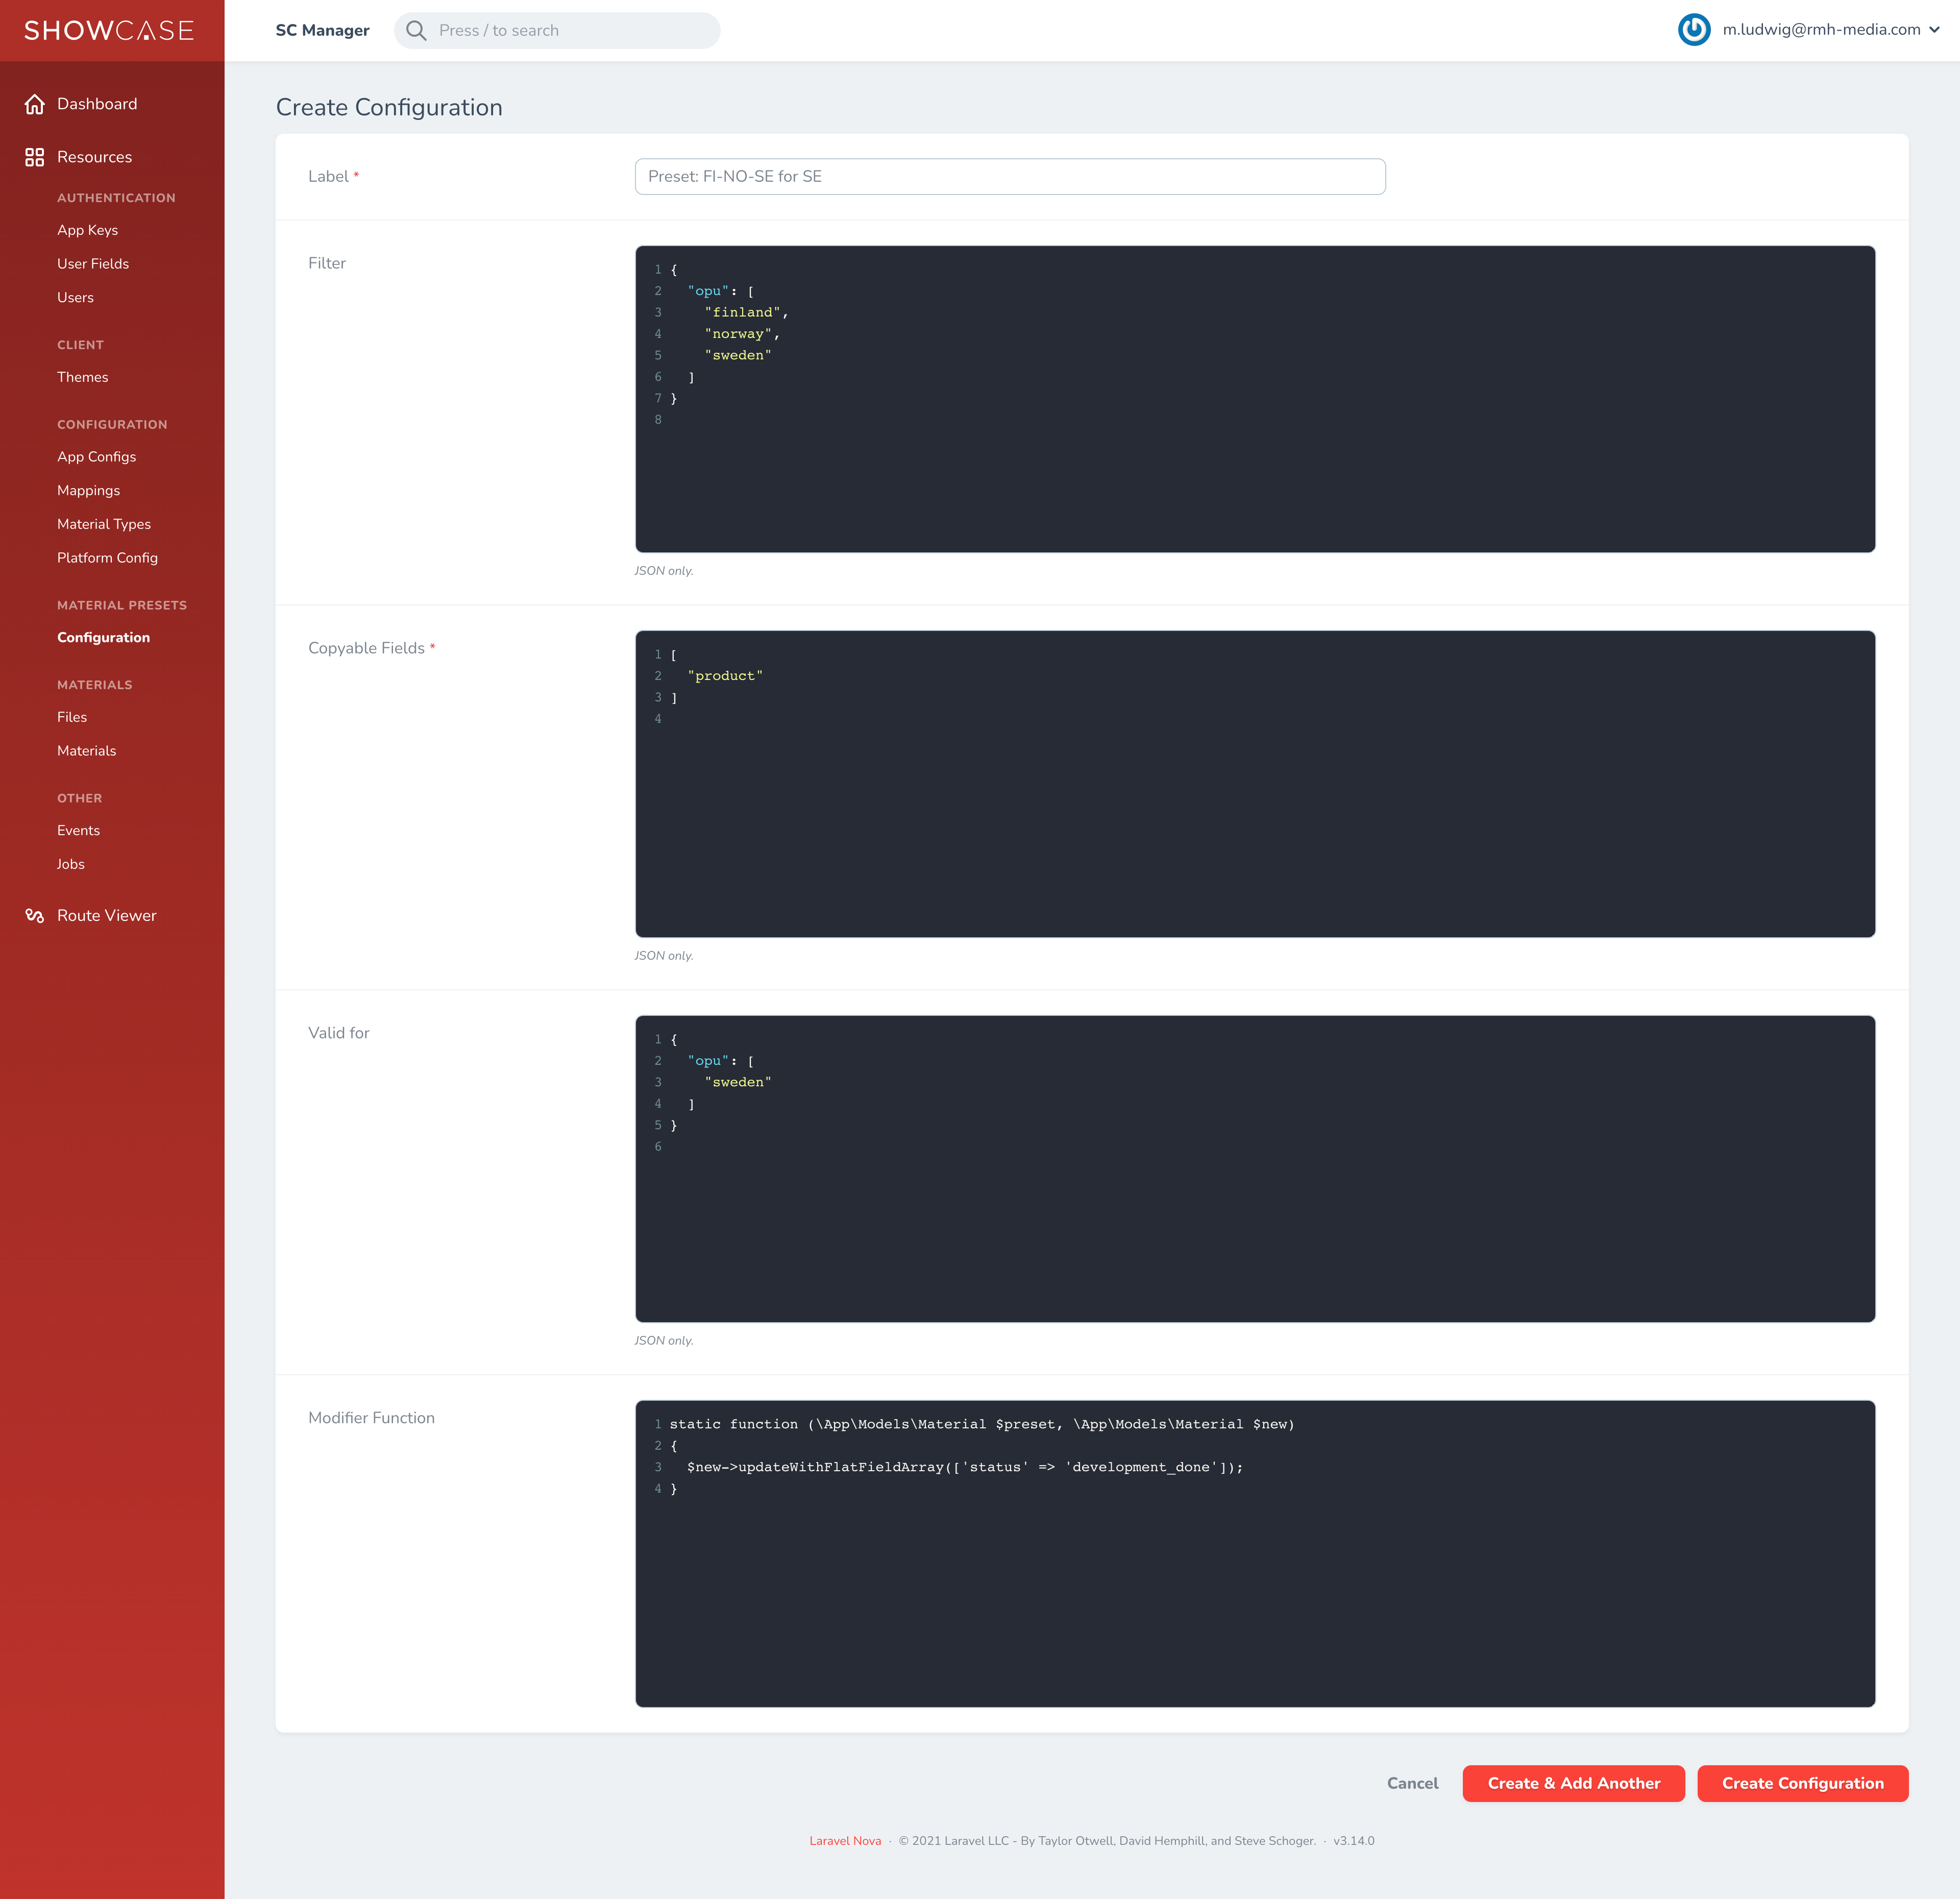This screenshot has height=1899, width=1960.
Task: Open the Materials resource
Action: [x=86, y=751]
